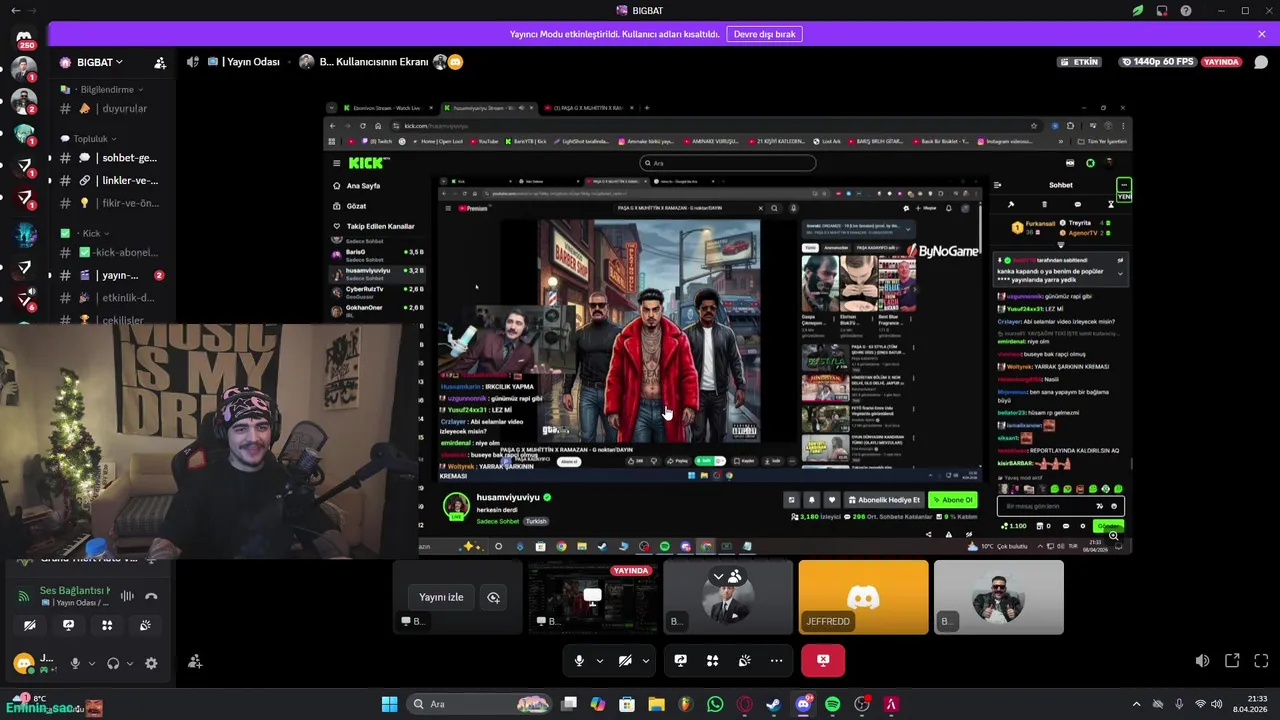Mute microphone in the user panel
This screenshot has height=720, width=1280.
point(75,663)
